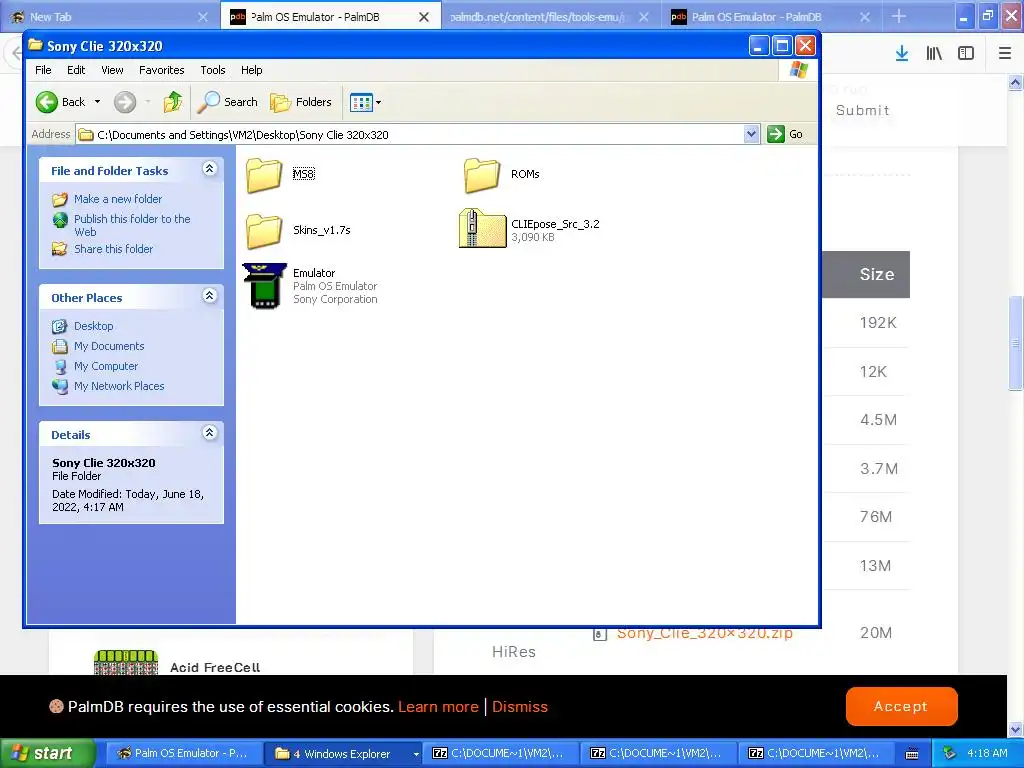Open the Favorites menu
This screenshot has width=1024, height=768.
point(161,70)
